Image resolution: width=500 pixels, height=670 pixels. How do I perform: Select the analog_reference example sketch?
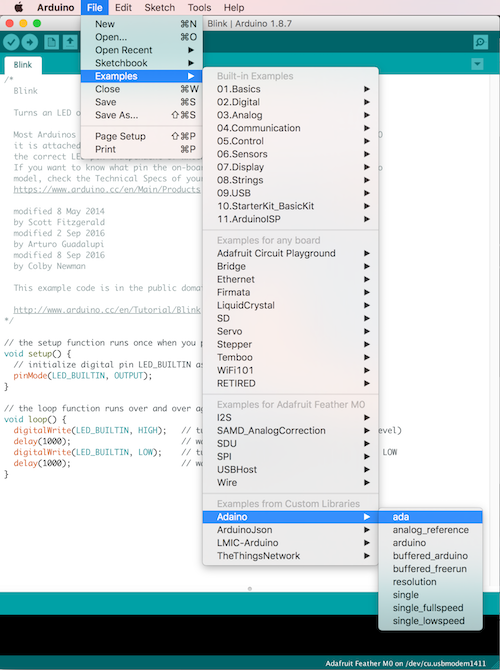(430, 530)
